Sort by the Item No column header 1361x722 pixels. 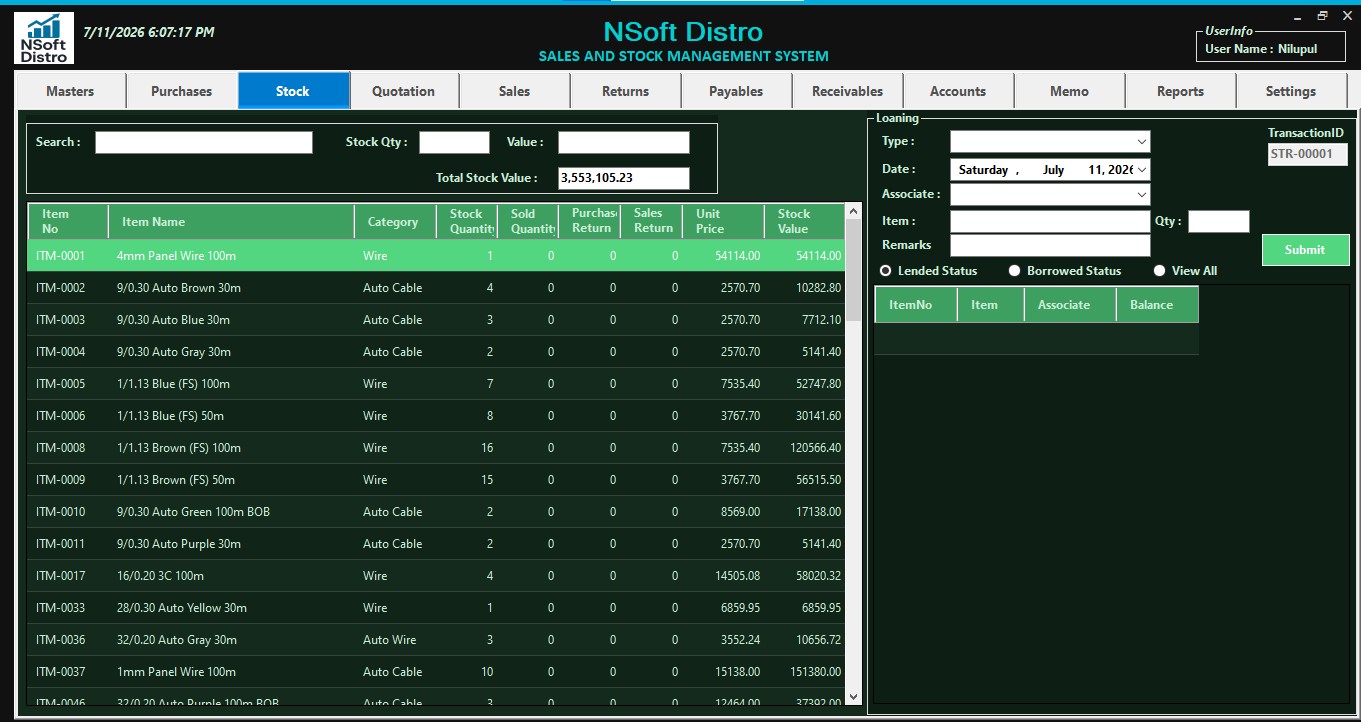coord(68,221)
